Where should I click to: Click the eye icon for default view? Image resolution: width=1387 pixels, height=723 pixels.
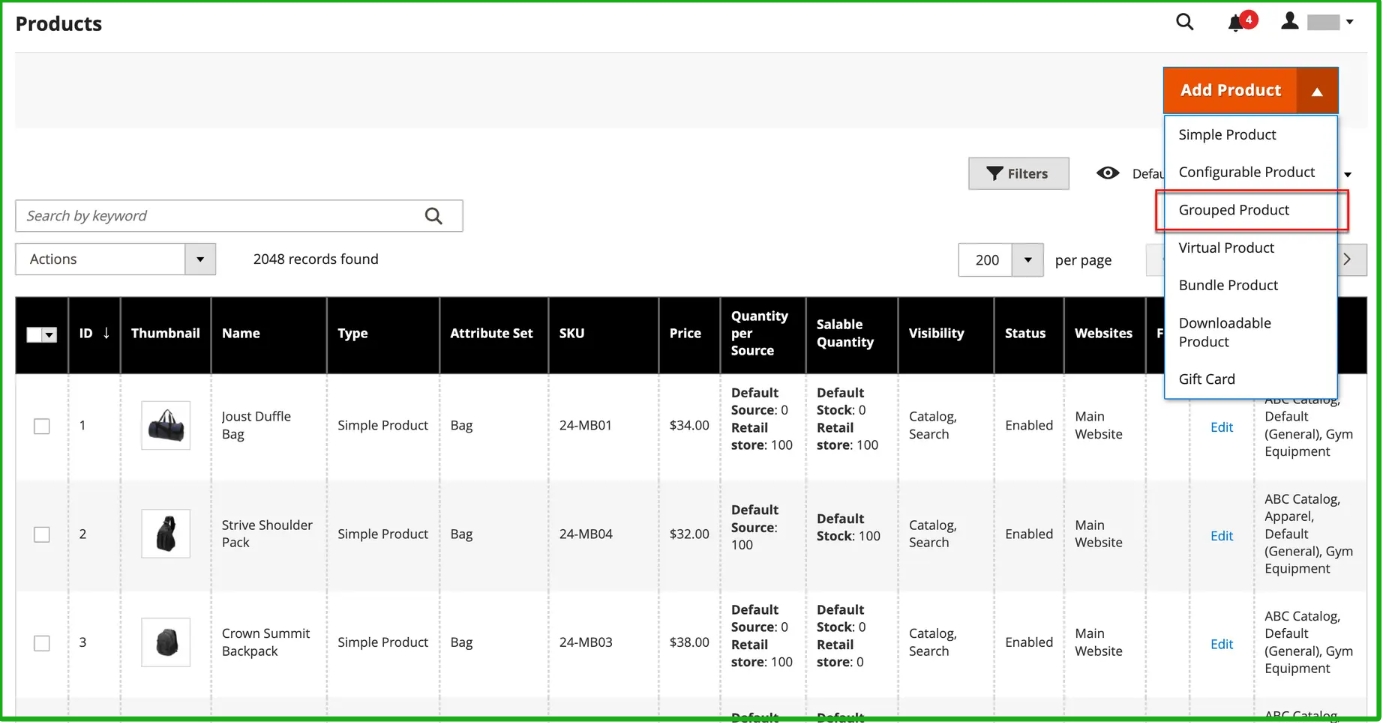pyautogui.click(x=1107, y=173)
